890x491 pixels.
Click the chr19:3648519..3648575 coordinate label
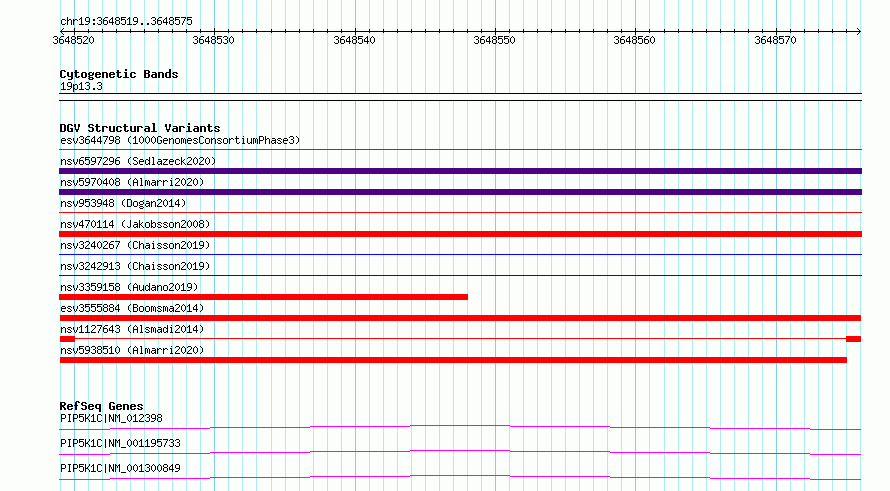tap(126, 21)
